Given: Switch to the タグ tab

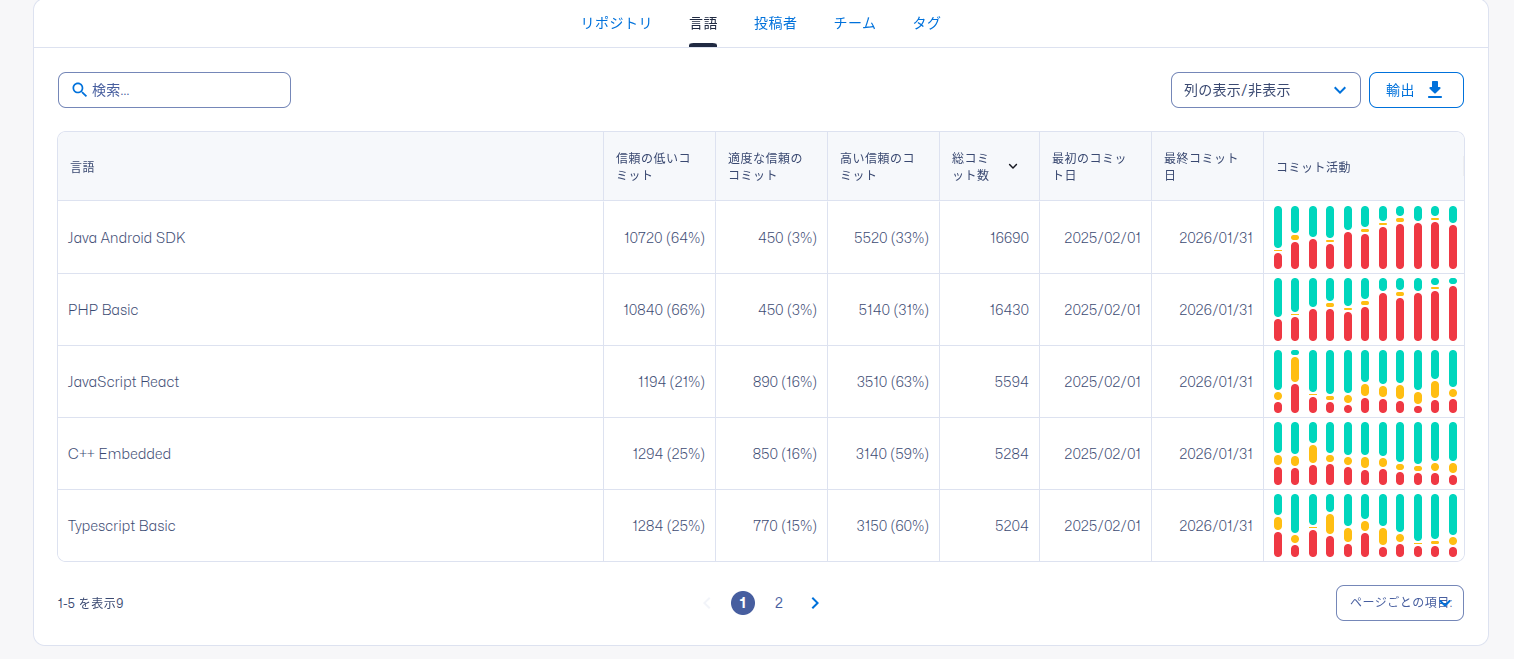Looking at the screenshot, I should point(926,23).
